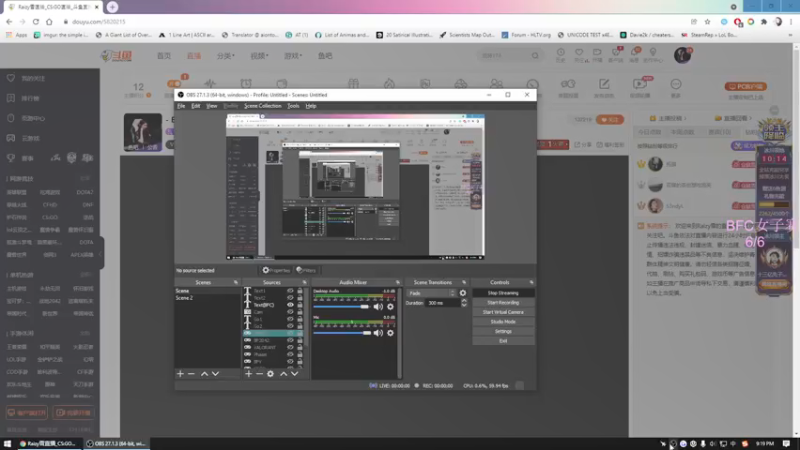
Task: Toggle visibility of VALORANT source
Action: point(290,347)
